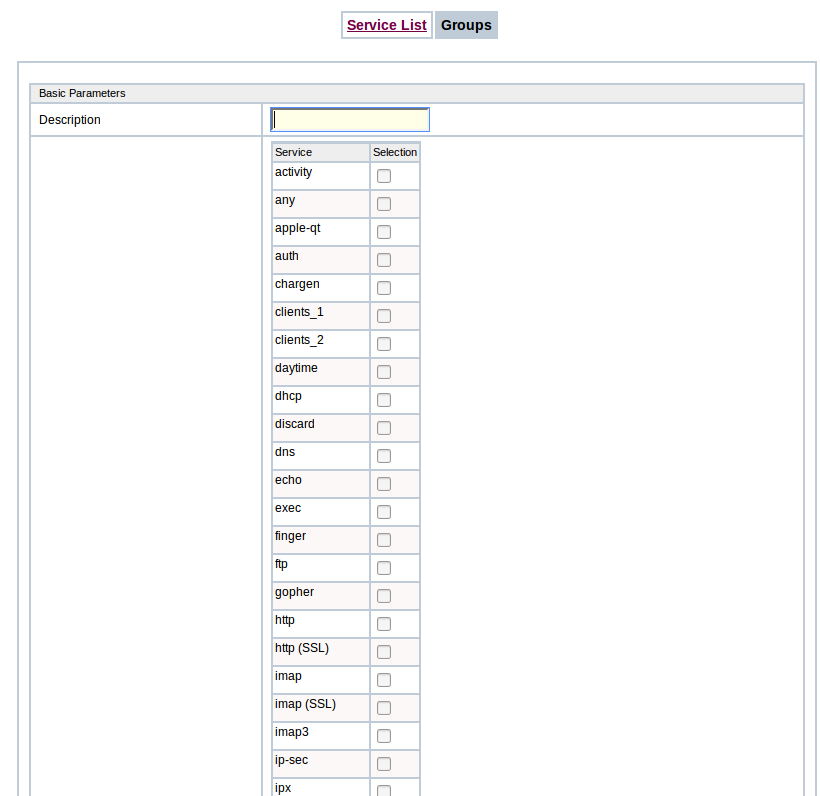Enable the dhcp service checkbox

point(384,400)
